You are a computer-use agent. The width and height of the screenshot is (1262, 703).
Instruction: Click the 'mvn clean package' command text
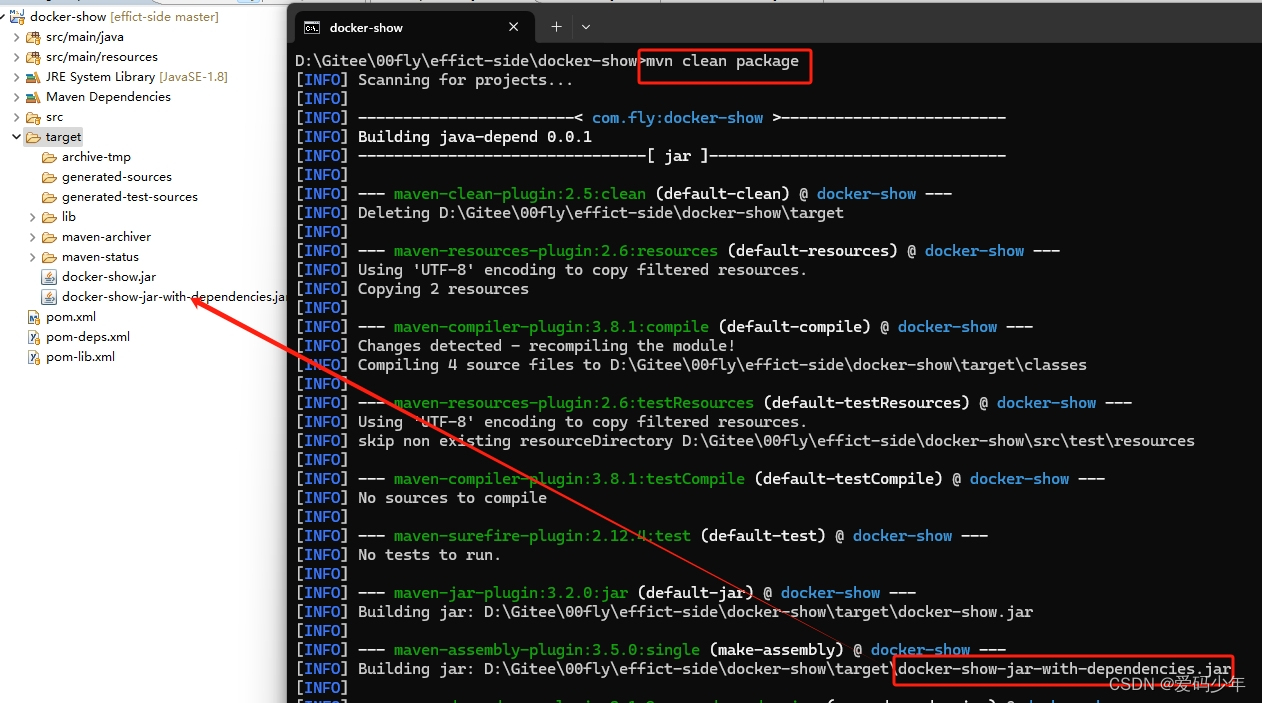(x=722, y=61)
